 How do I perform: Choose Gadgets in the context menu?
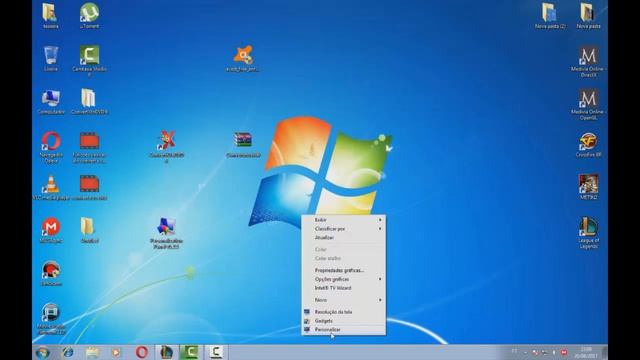click(x=343, y=321)
